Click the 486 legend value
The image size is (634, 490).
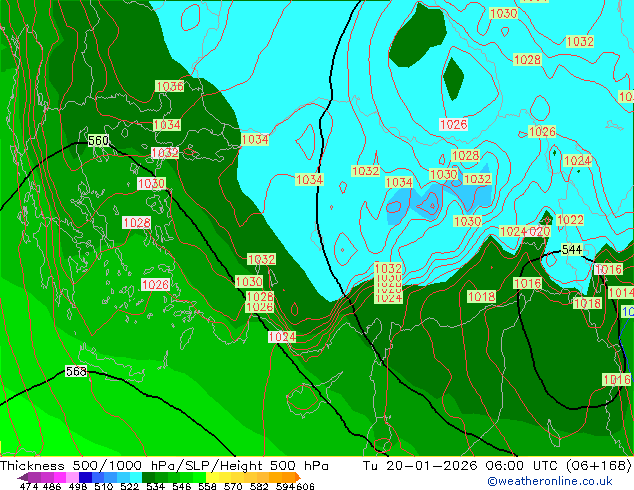52,486
